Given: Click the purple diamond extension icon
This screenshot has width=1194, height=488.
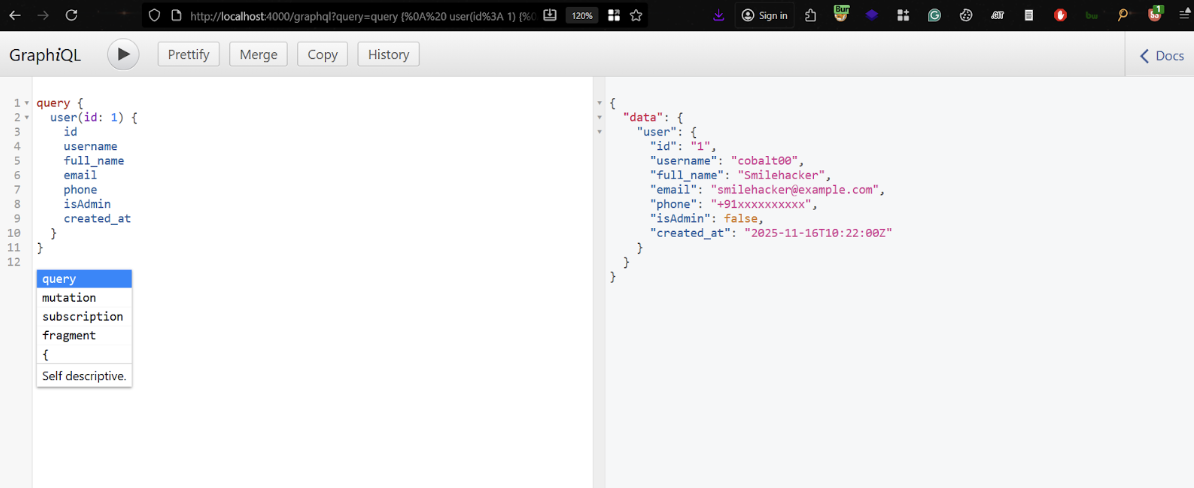Looking at the screenshot, I should 872,15.
